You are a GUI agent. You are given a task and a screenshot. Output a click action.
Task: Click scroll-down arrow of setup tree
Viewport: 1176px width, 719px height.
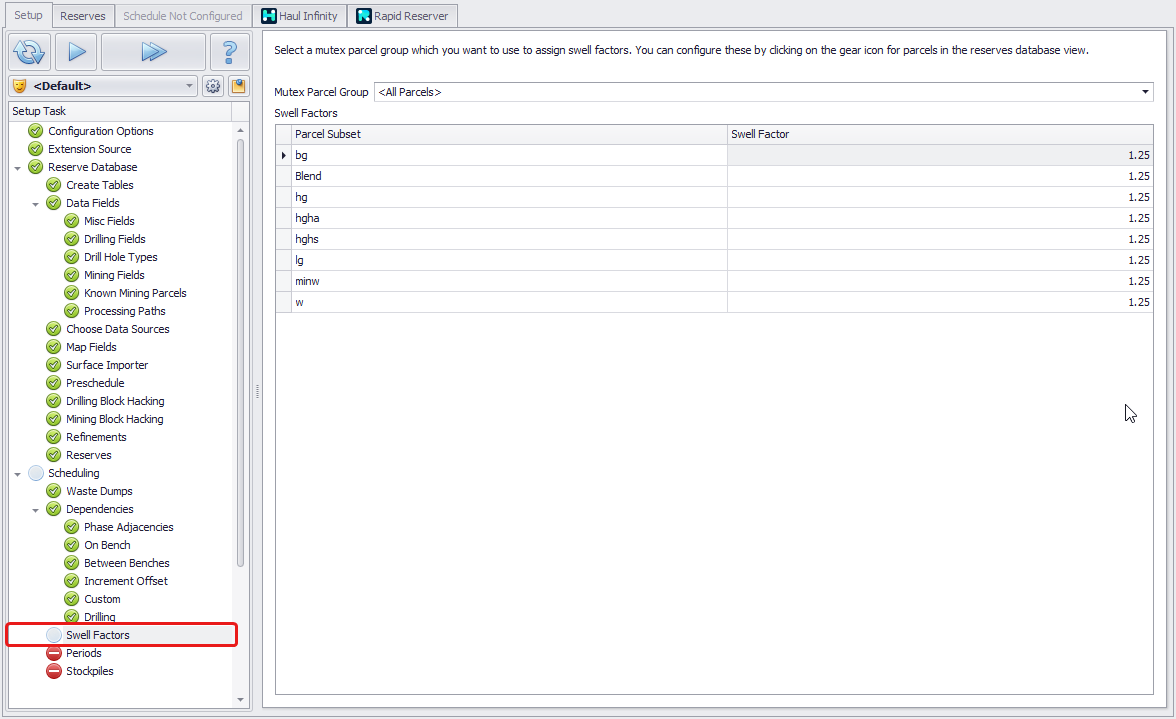coord(240,700)
